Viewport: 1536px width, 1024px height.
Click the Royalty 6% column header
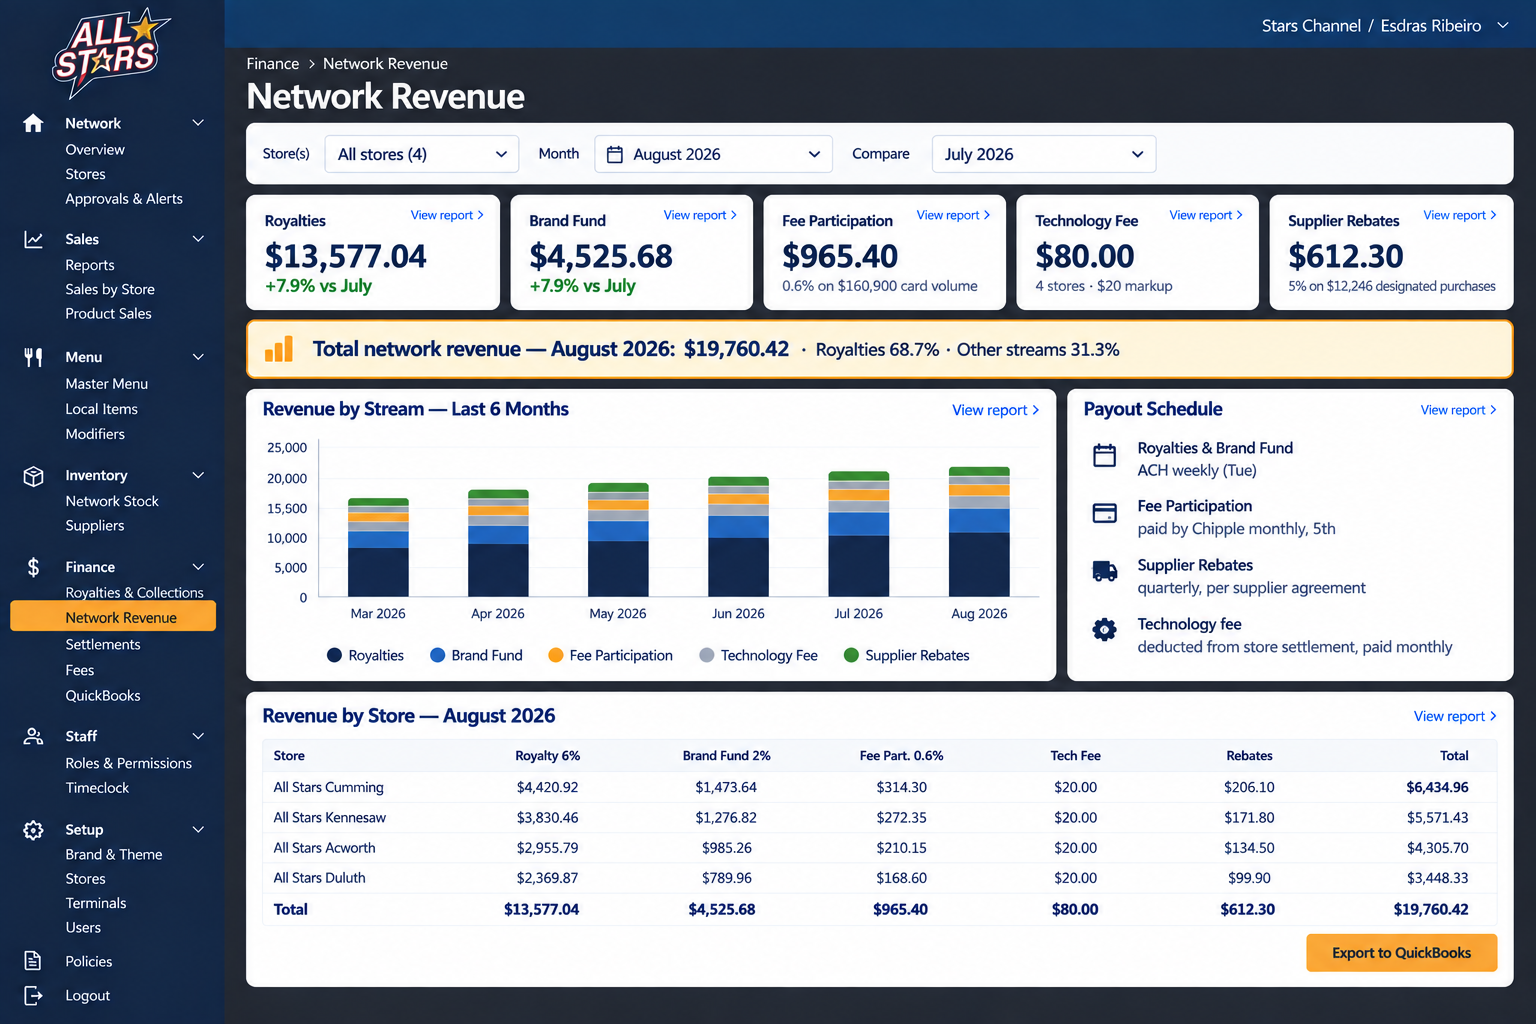click(547, 756)
